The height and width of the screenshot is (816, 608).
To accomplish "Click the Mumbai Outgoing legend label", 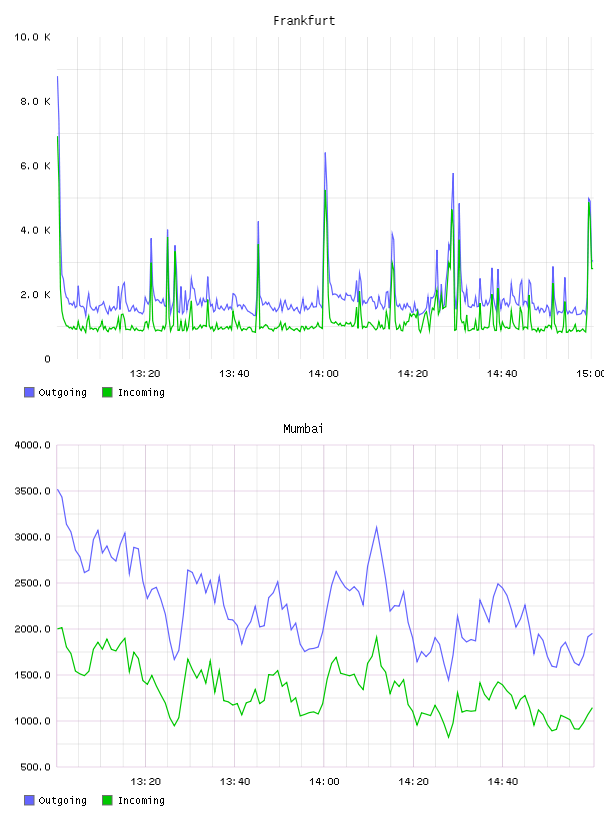I will 62,801.
